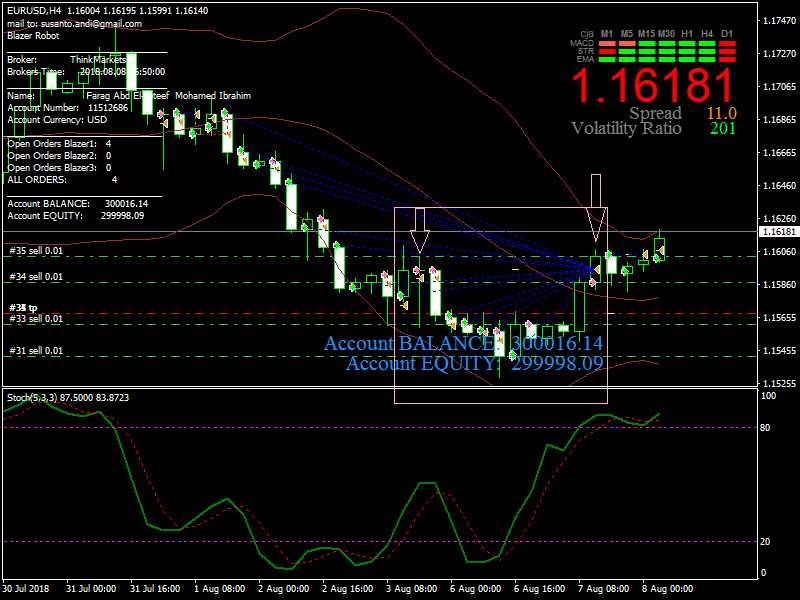Click the red D1 EMA signal block

[x=727, y=59]
